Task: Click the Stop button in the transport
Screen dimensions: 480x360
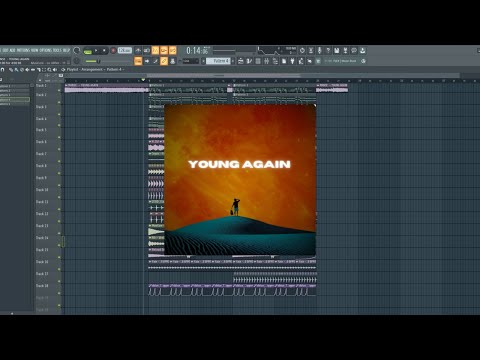Action: click(104, 51)
